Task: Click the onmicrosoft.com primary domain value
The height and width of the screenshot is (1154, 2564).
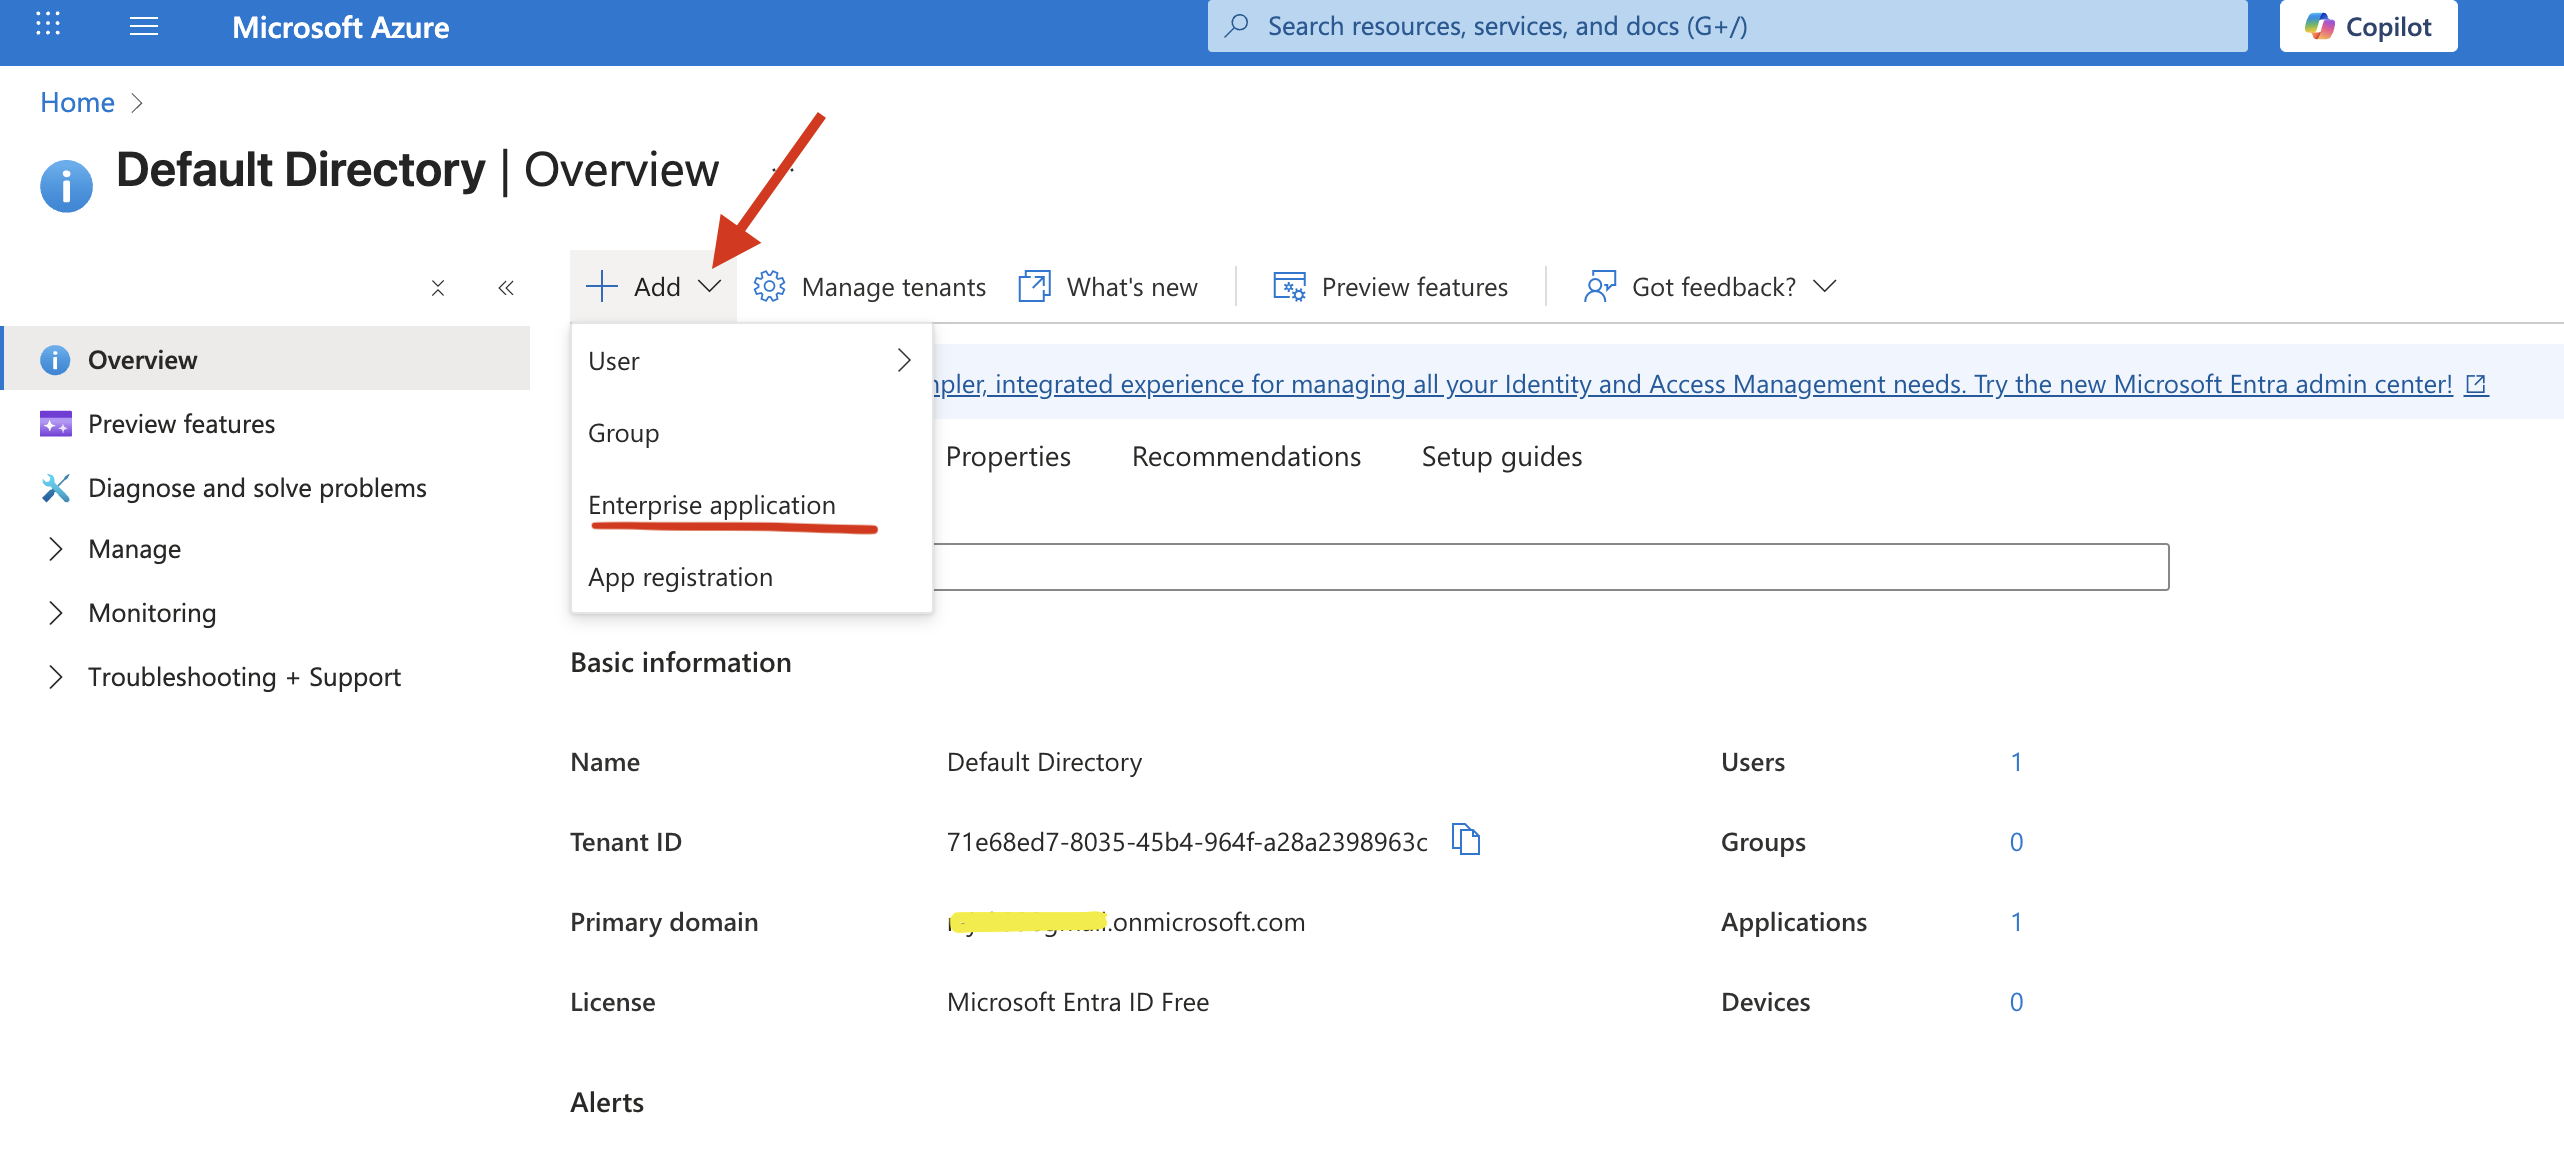Action: pos(1126,922)
